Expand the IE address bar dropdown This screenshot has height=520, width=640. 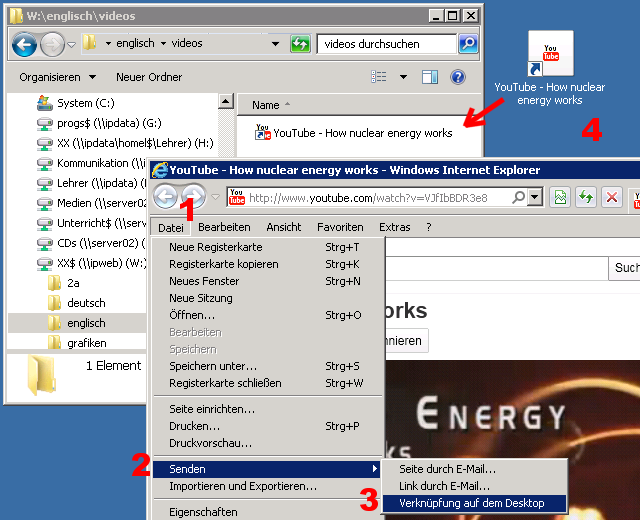(535, 197)
